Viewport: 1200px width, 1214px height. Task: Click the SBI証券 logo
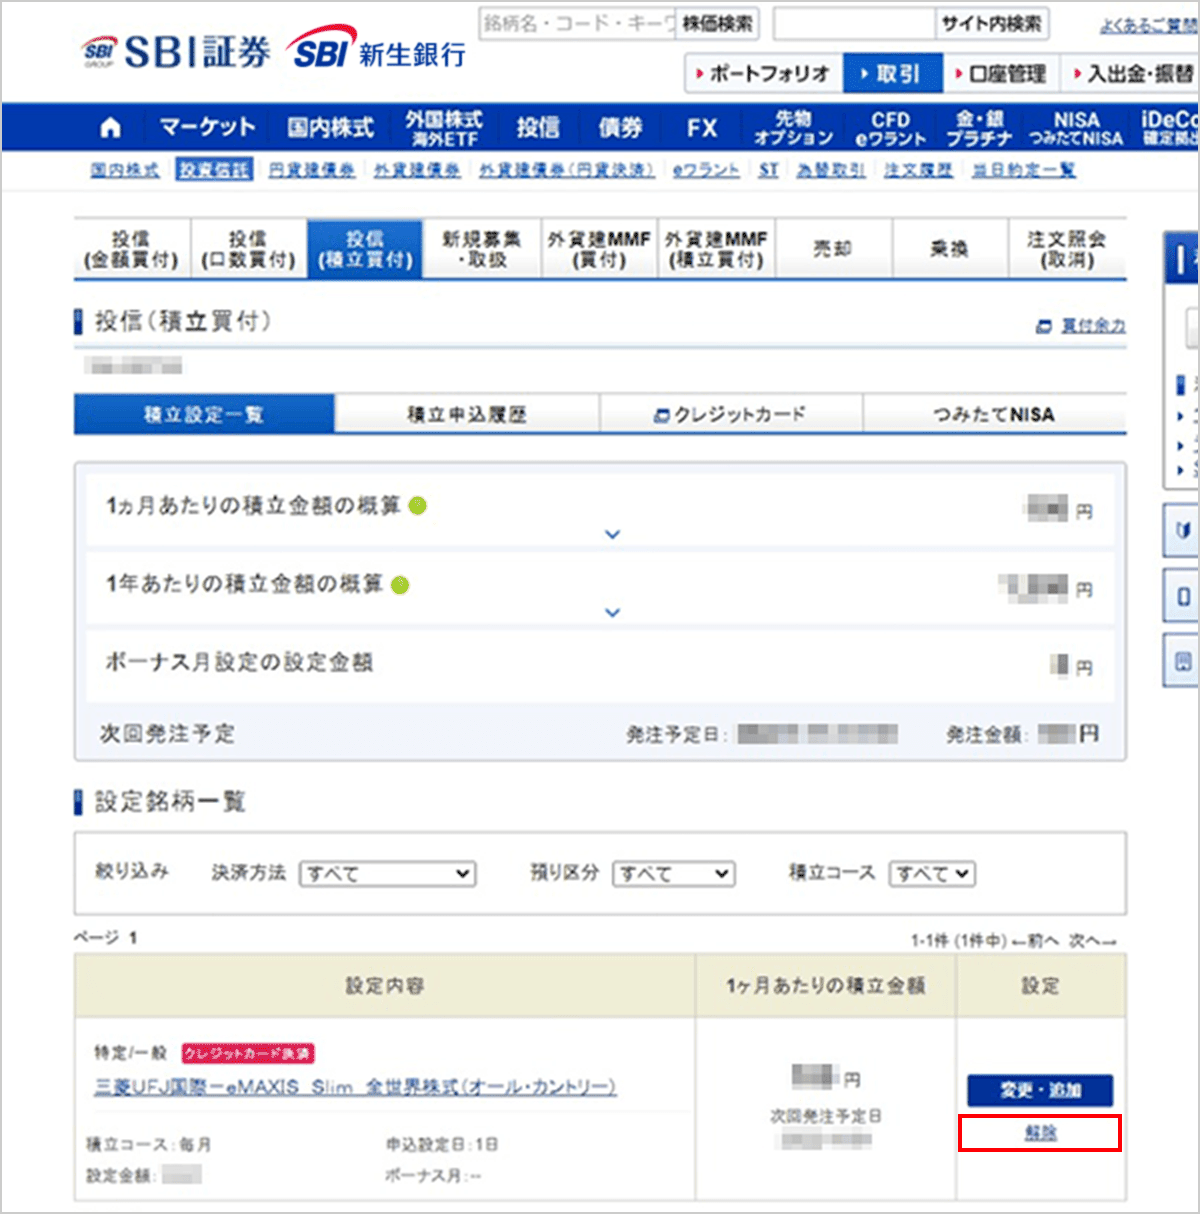177,52
